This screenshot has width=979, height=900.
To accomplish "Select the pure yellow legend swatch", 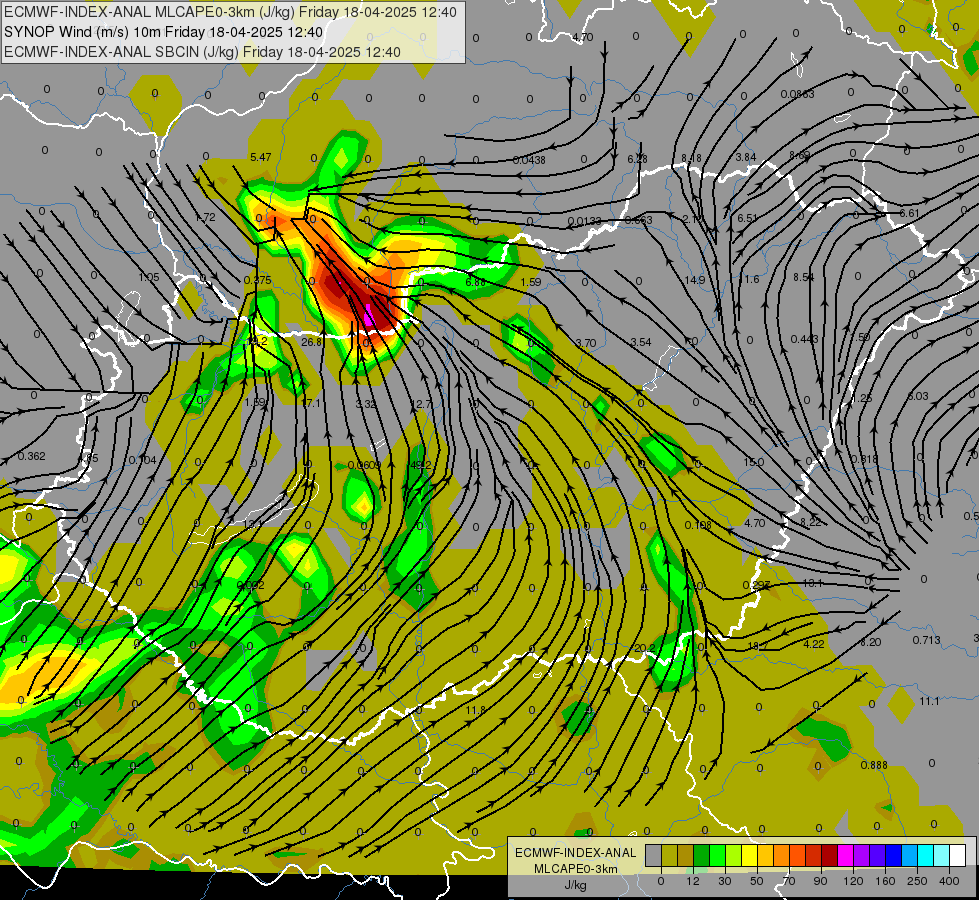I will 750,856.
